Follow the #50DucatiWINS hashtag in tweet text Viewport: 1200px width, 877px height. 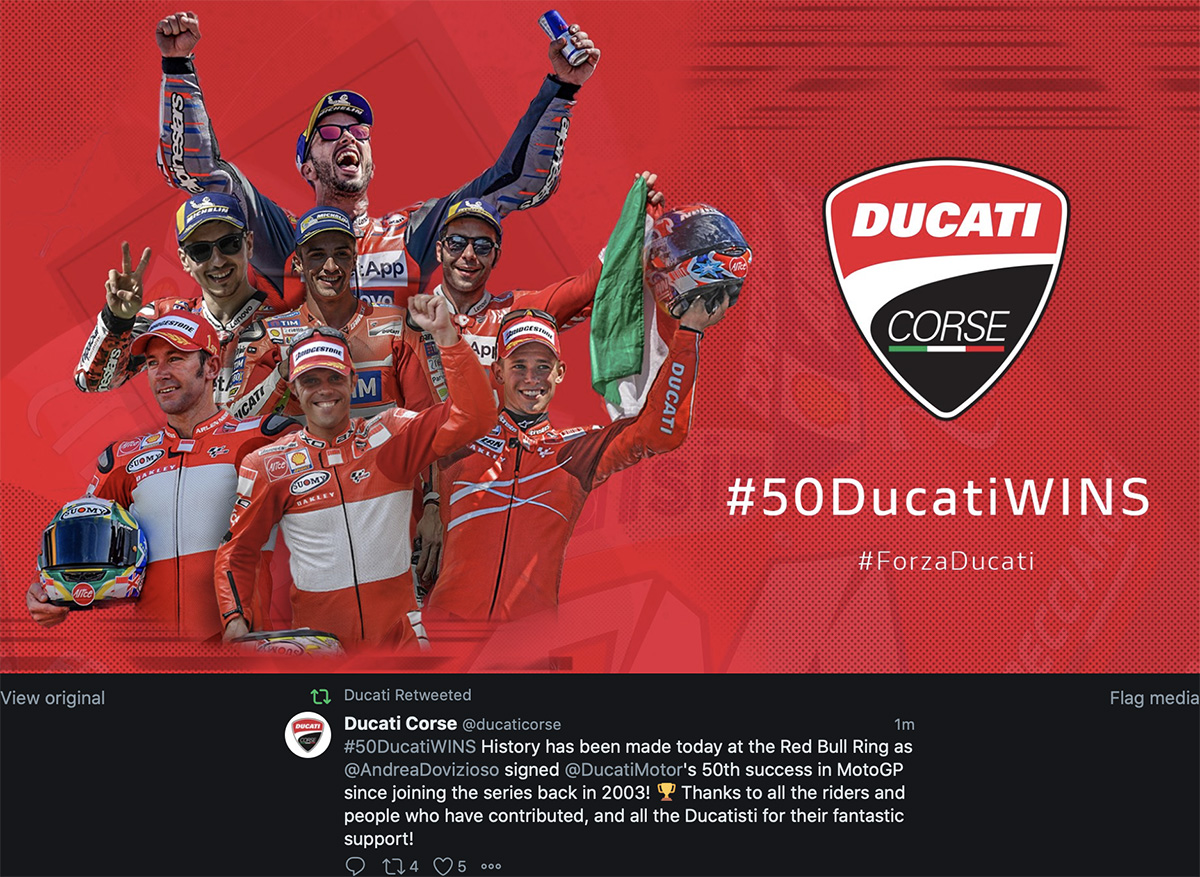tap(410, 747)
